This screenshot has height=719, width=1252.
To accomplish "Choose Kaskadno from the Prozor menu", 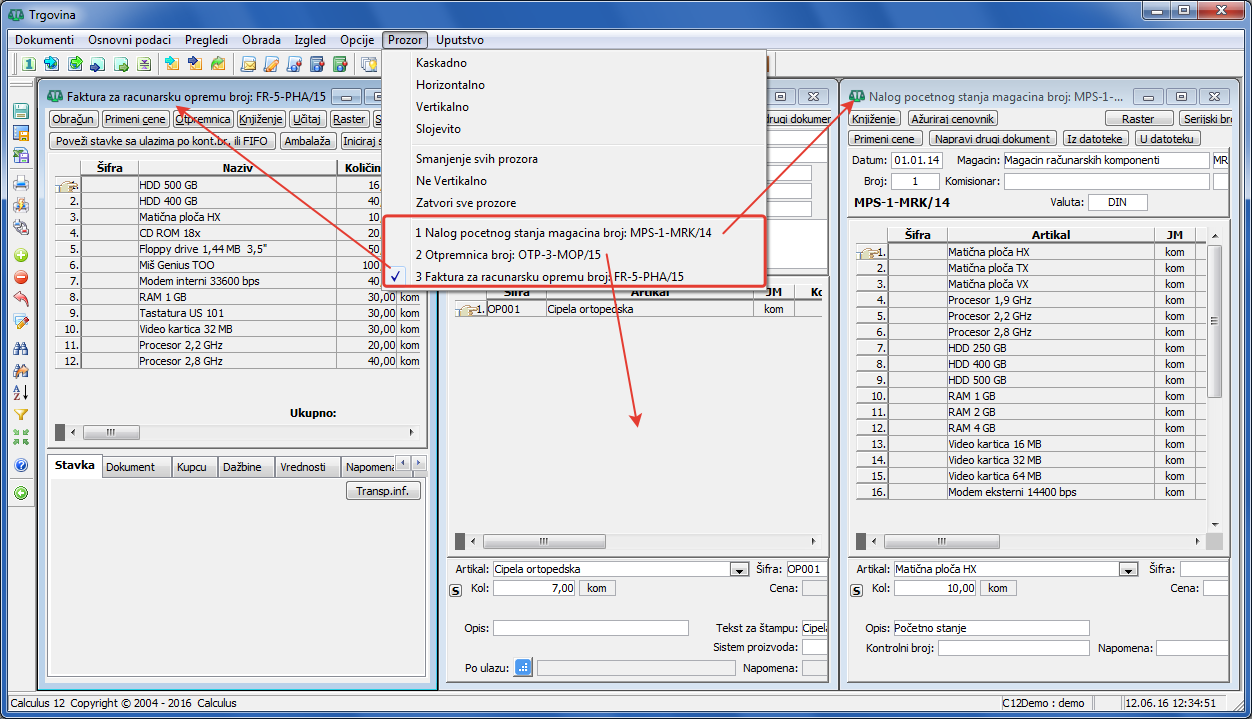I will pyautogui.click(x=441, y=63).
